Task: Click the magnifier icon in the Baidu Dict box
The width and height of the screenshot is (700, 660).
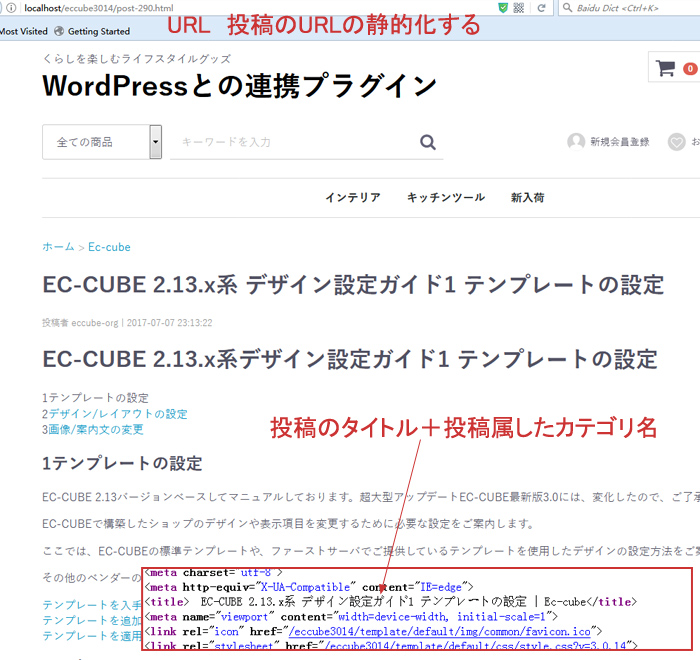Action: pyautogui.click(x=567, y=8)
